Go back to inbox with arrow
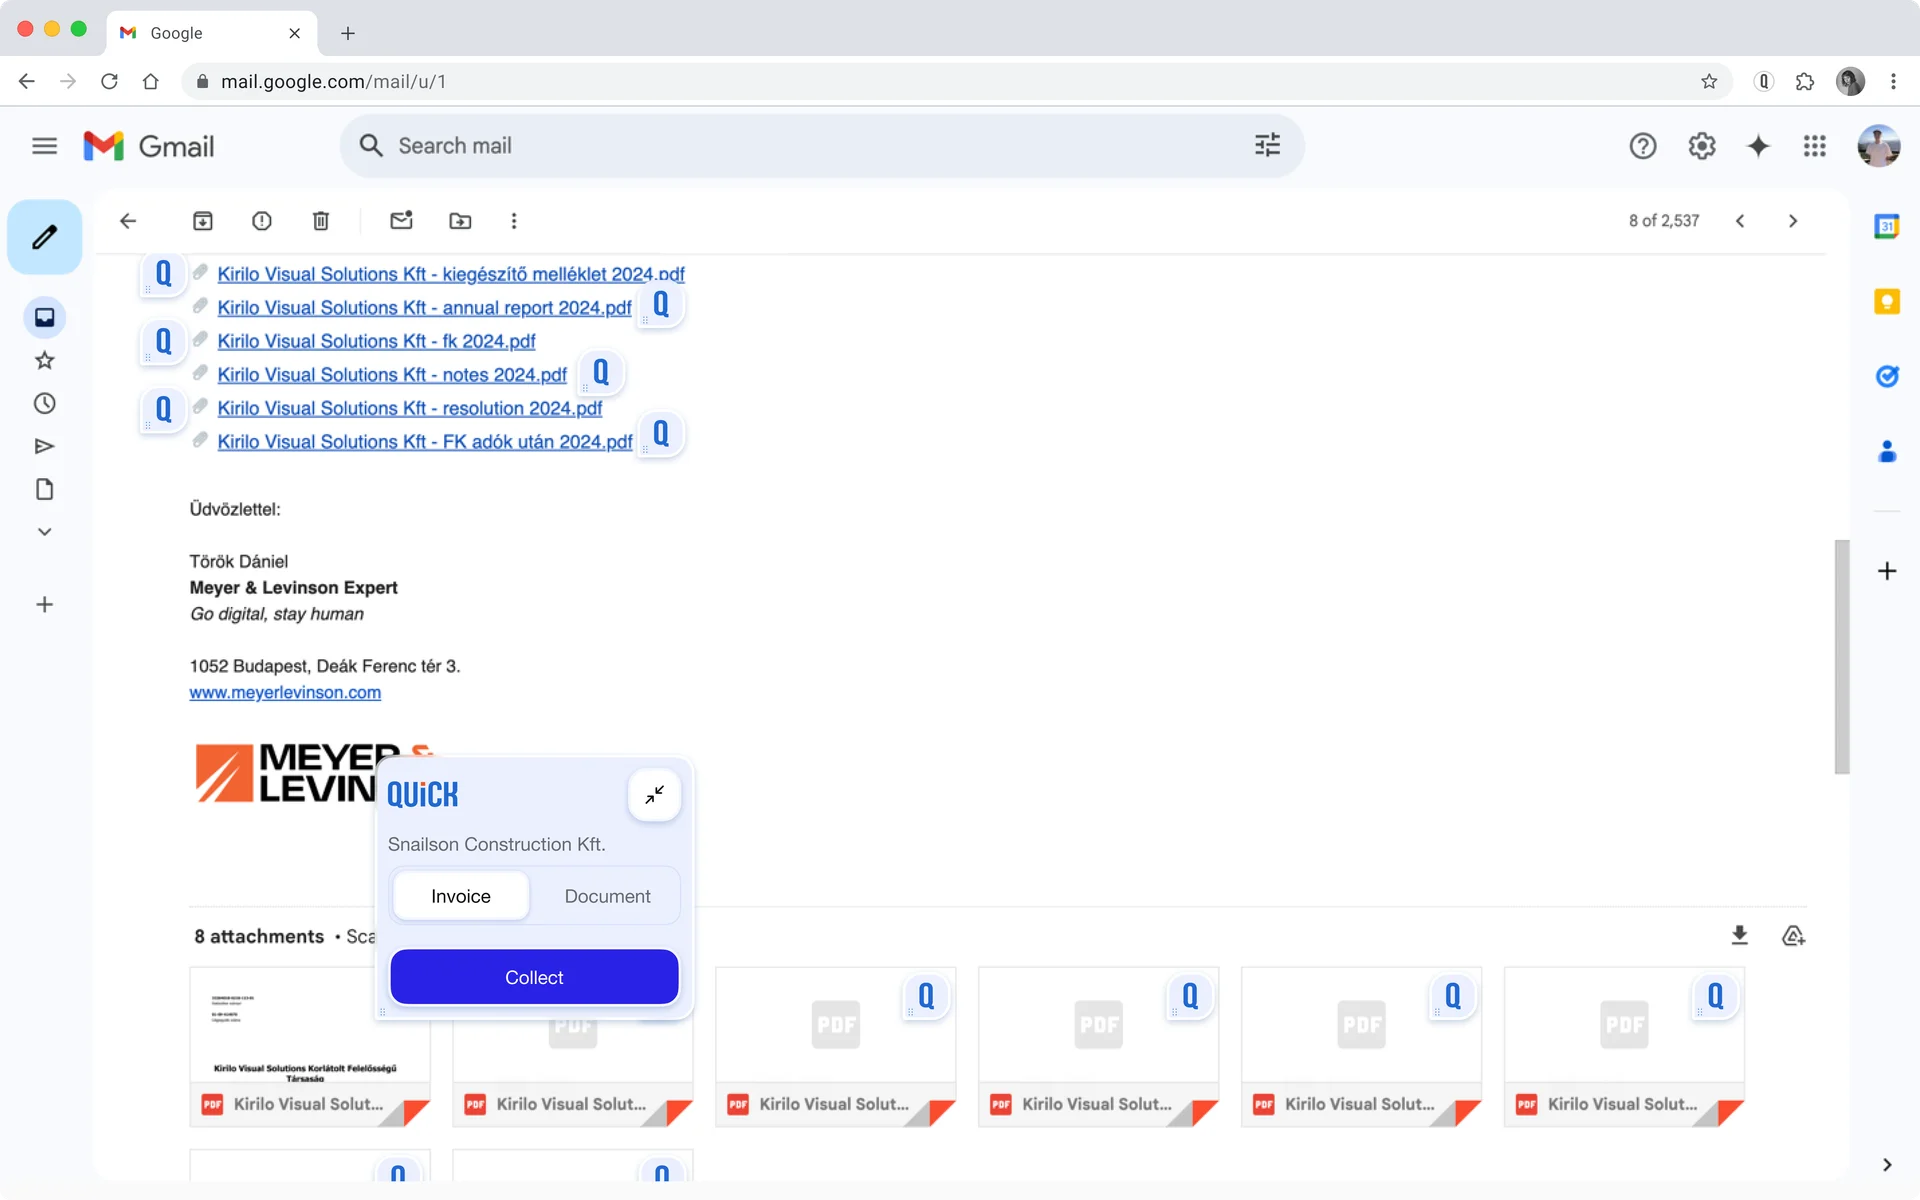Viewport: 1920px width, 1200px height. point(128,221)
